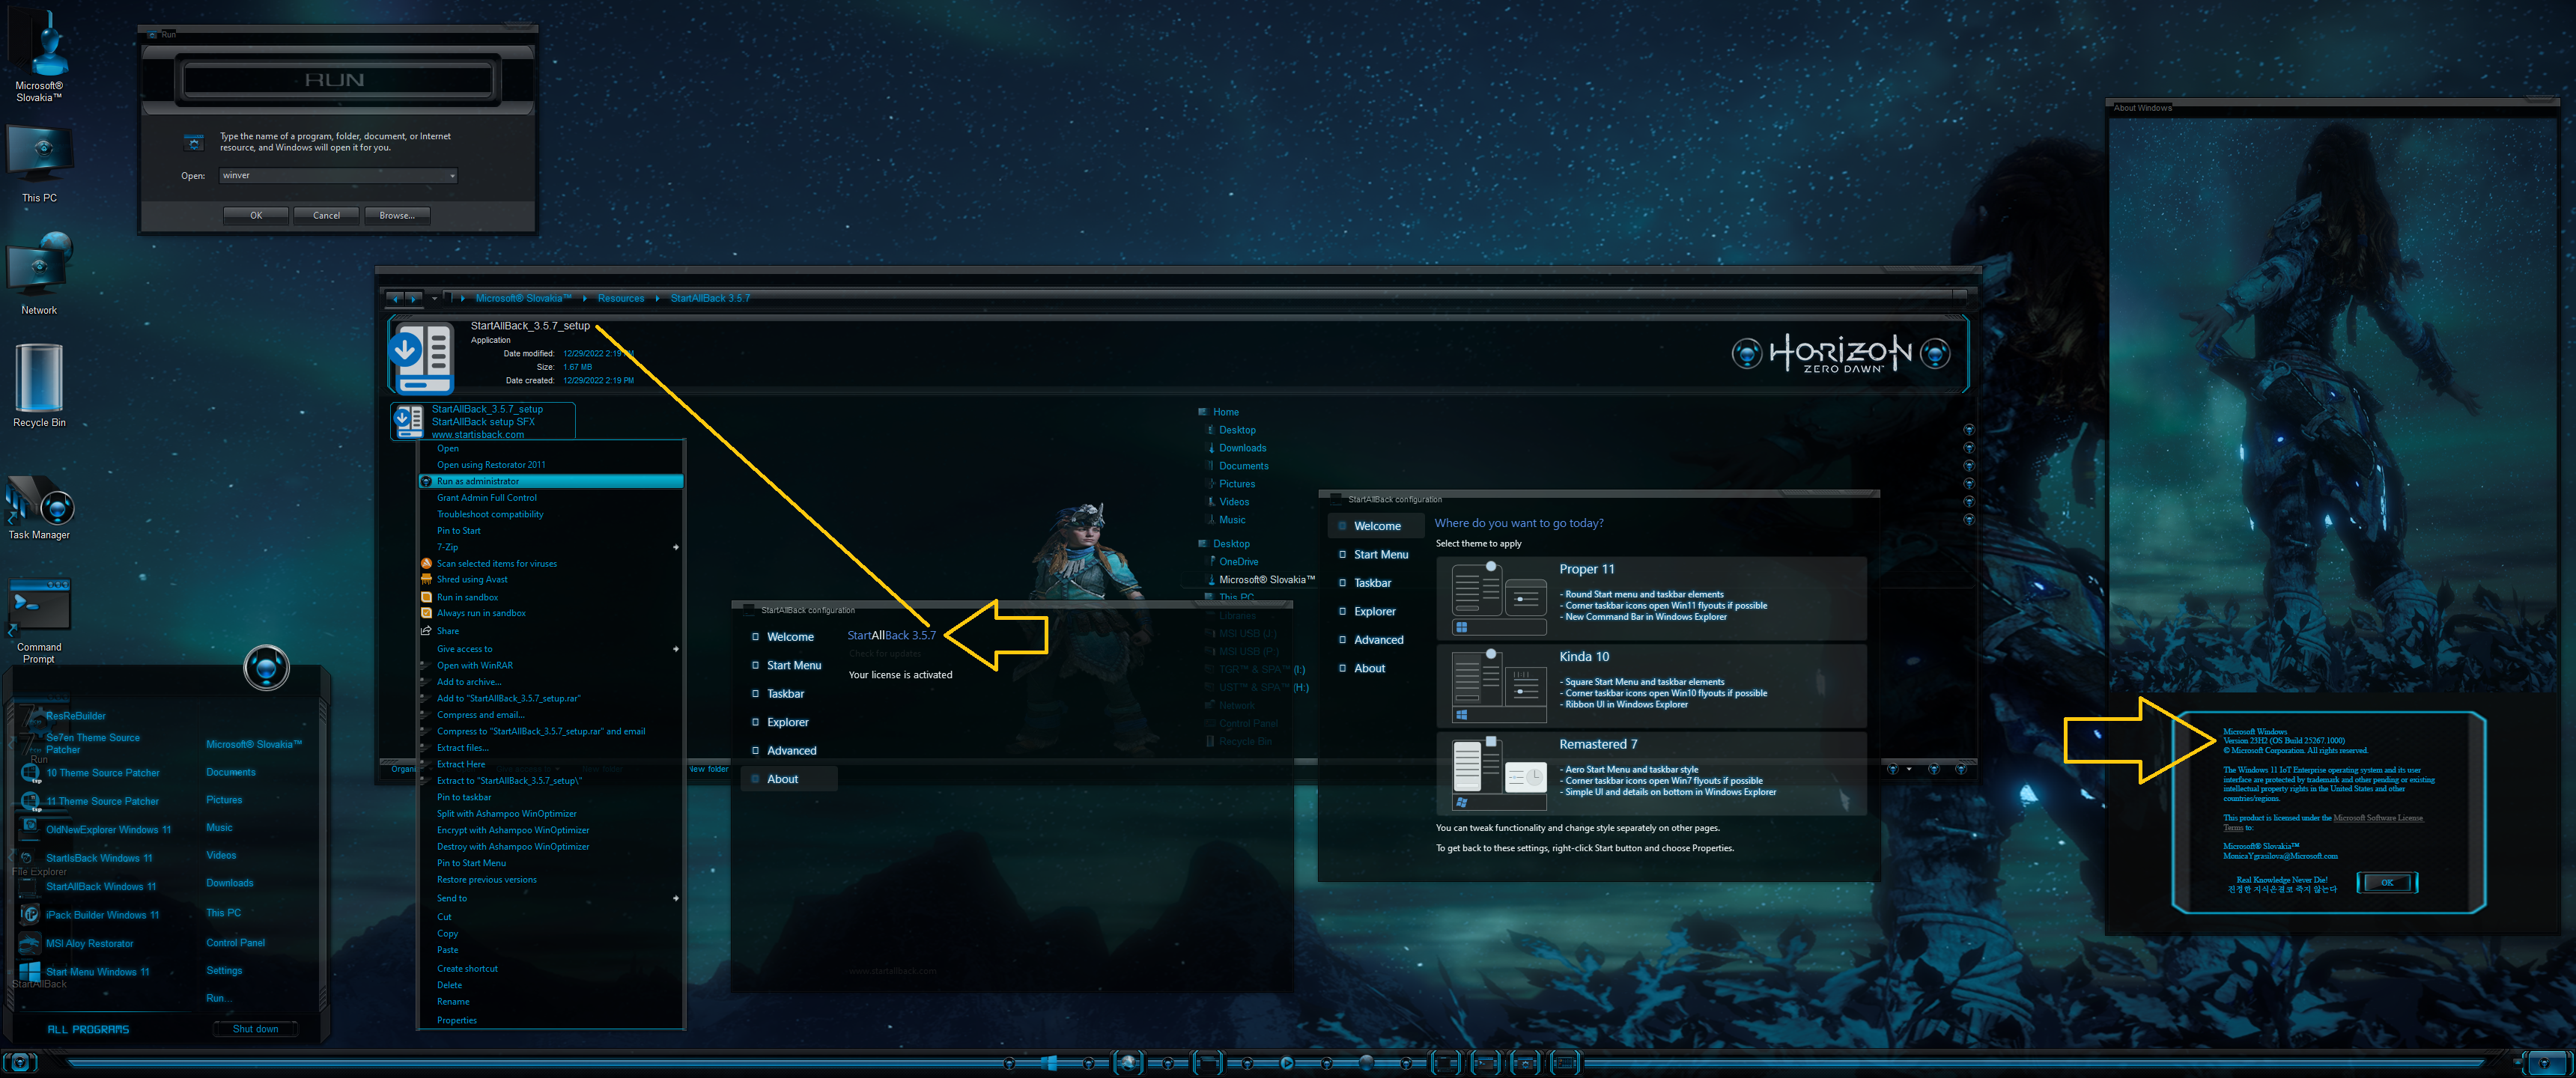Click the orb left of Horizon logo

pyautogui.click(x=1747, y=353)
